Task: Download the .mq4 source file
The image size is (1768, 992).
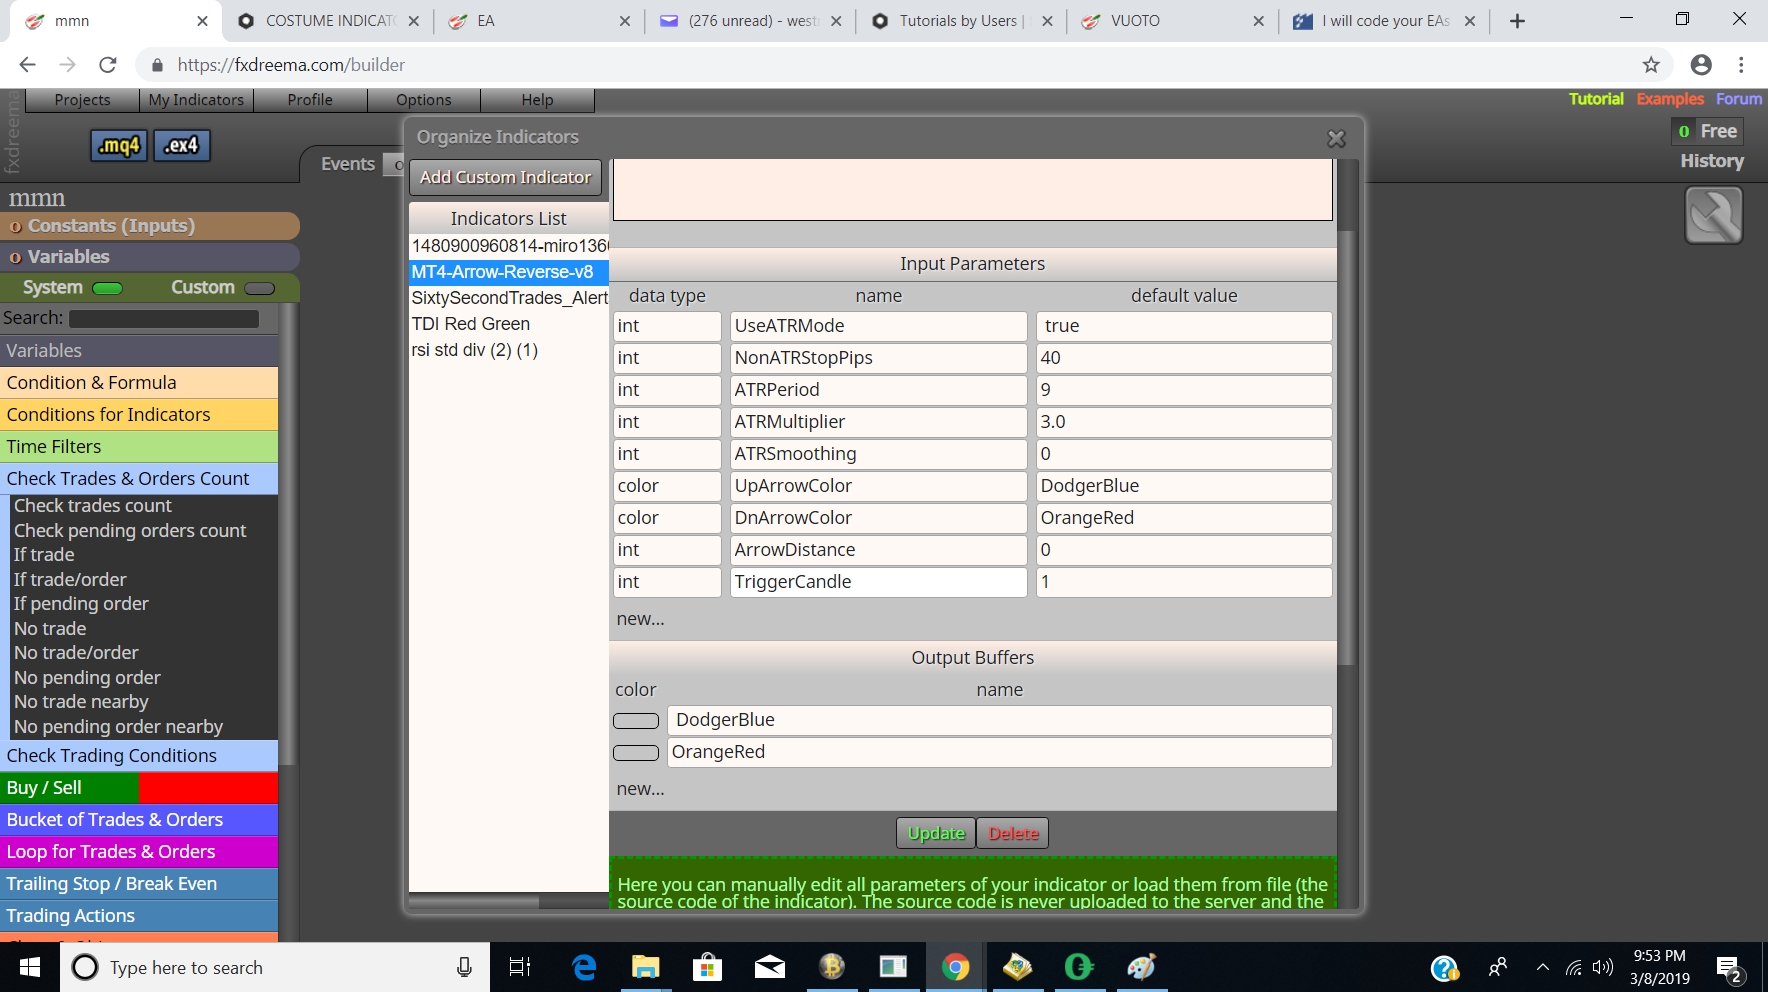Action: pos(119,146)
